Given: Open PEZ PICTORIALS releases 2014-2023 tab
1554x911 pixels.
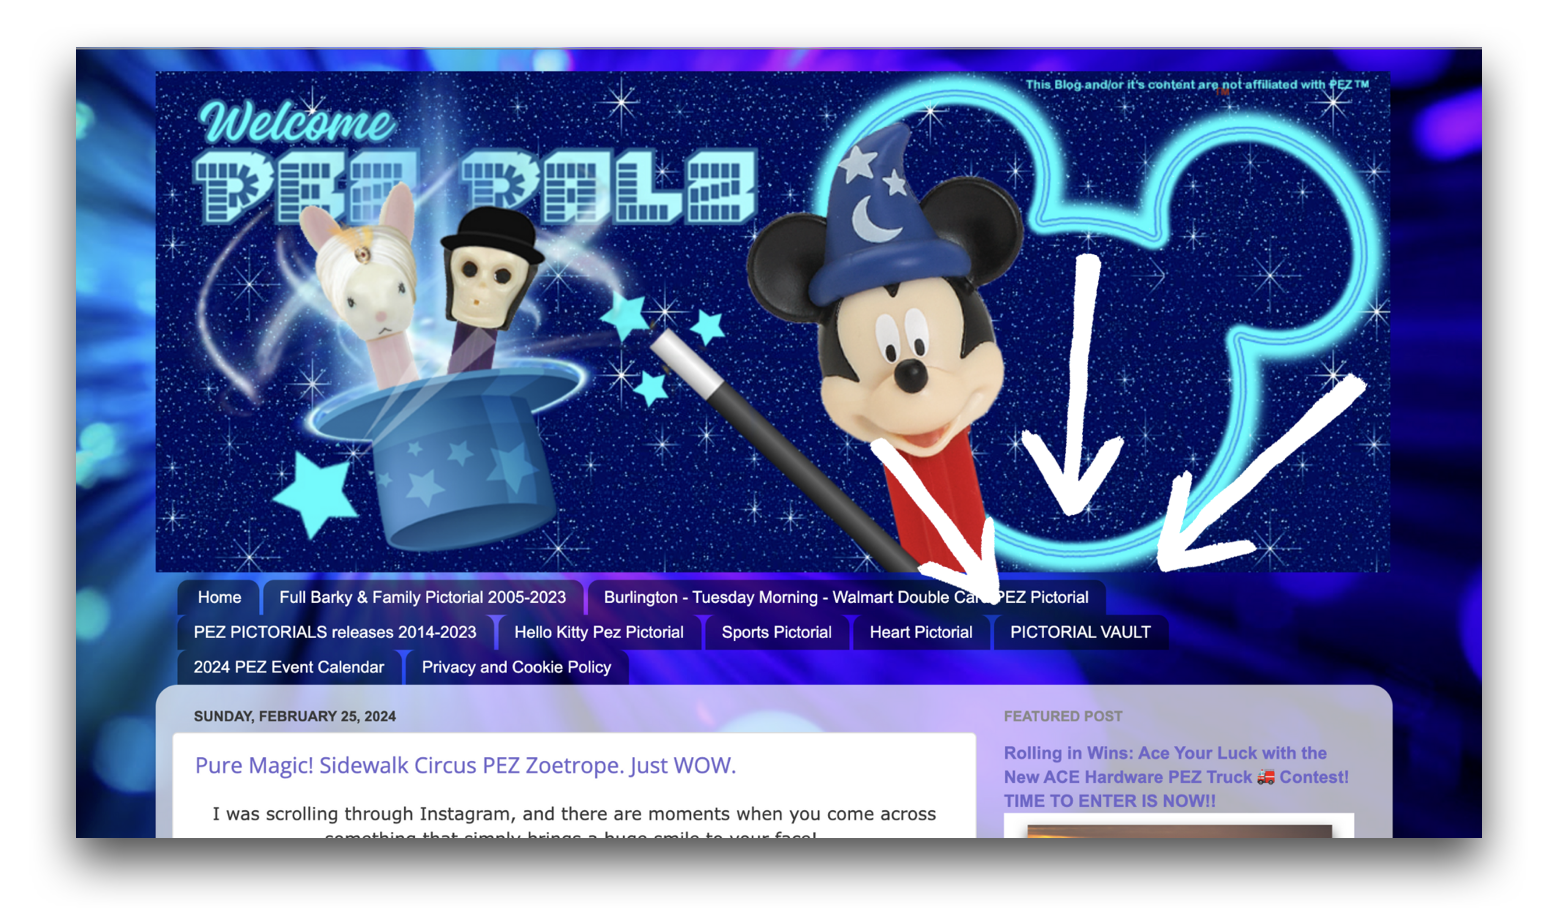Looking at the screenshot, I should click(x=335, y=632).
